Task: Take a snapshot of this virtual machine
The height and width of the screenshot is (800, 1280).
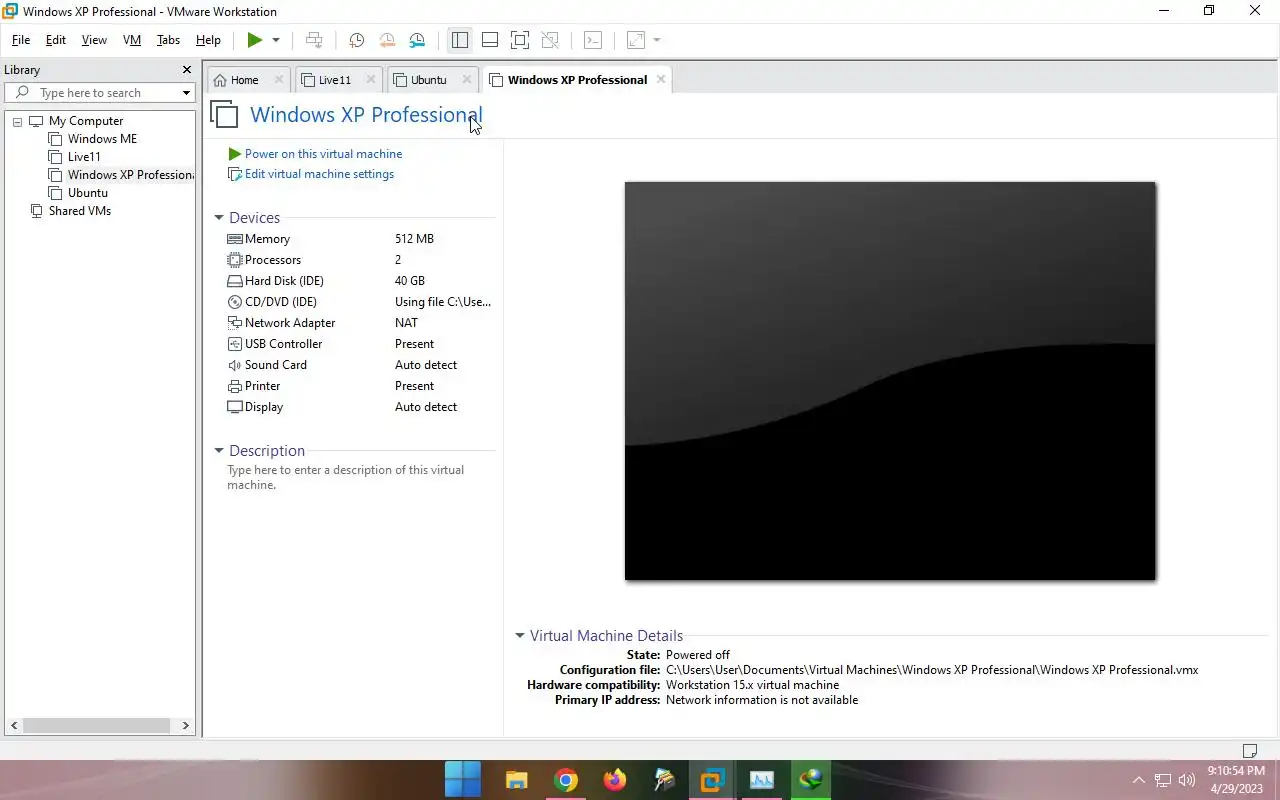Action: click(356, 40)
